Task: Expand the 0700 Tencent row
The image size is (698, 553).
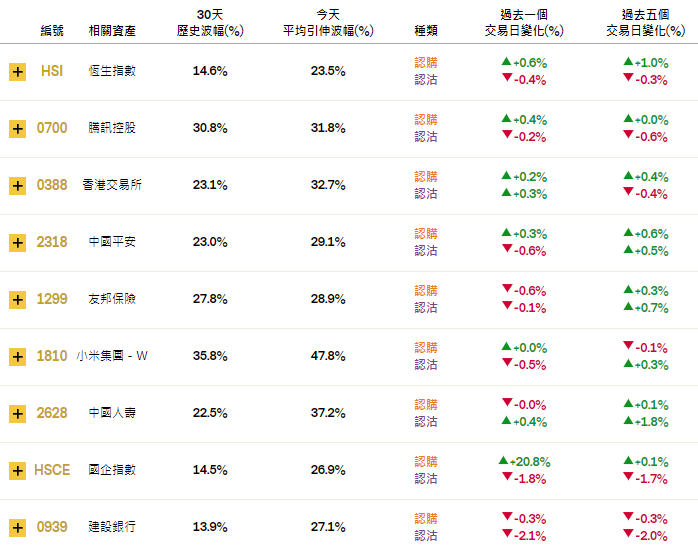Action: (17, 129)
